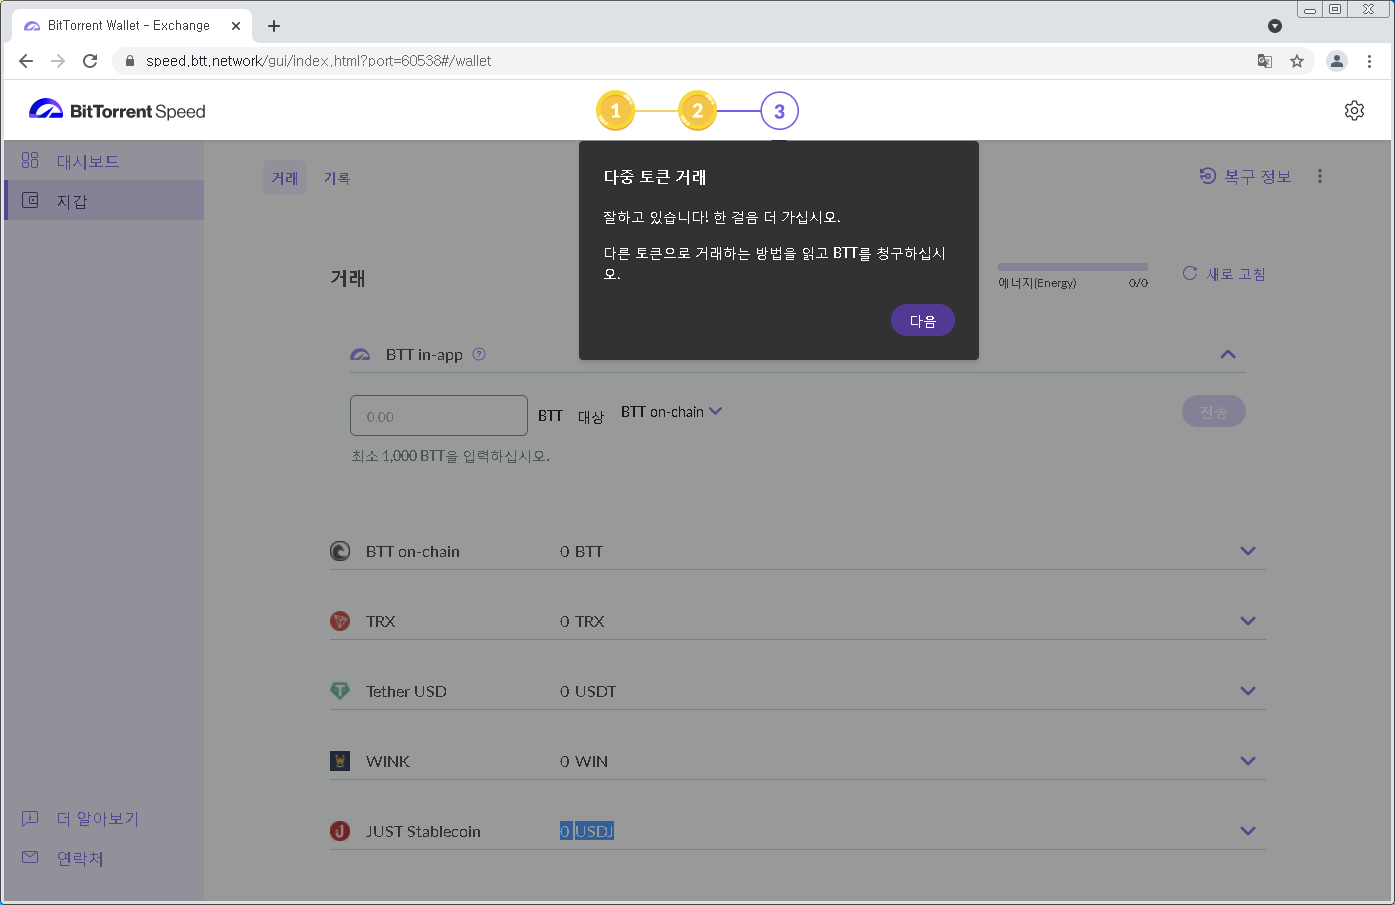Click 새로 고침 refresh link

1224,274
